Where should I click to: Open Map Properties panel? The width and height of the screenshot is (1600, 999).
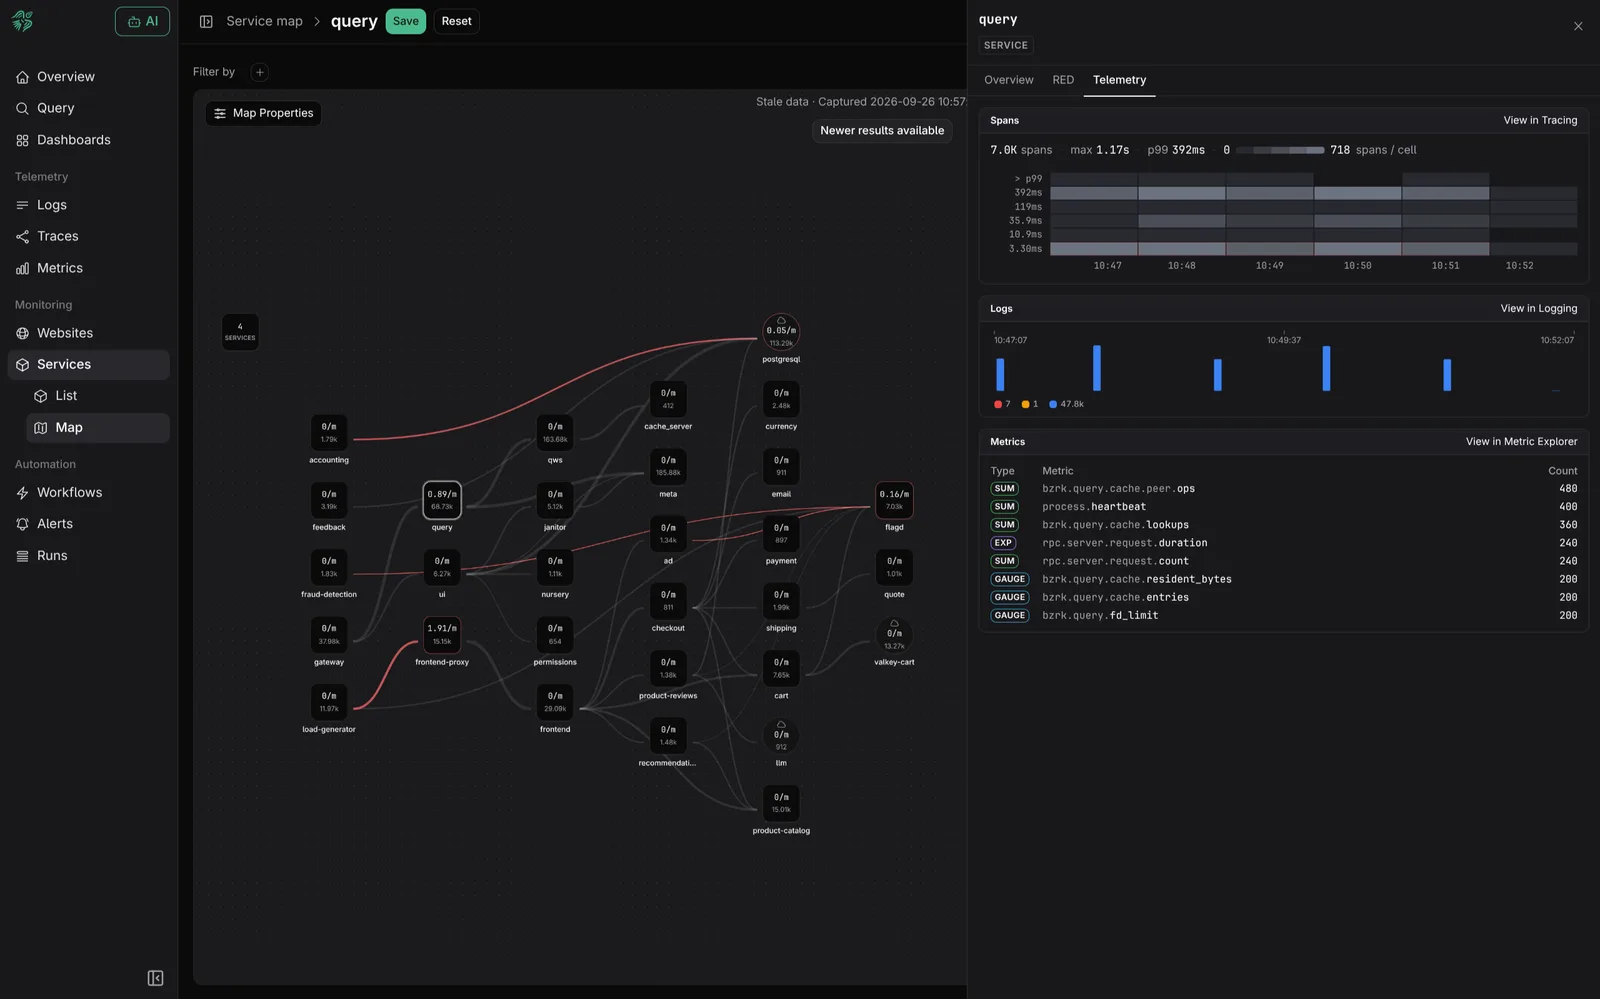263,113
